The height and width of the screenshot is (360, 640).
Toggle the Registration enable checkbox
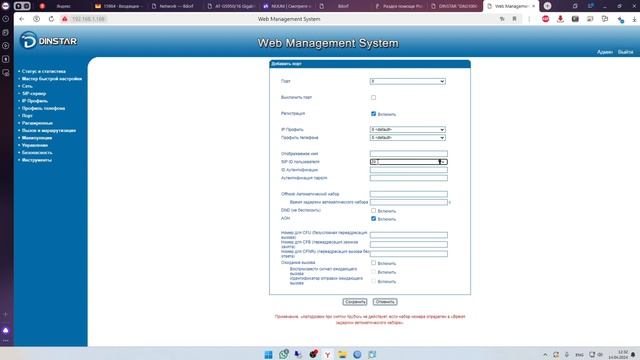(x=373, y=113)
